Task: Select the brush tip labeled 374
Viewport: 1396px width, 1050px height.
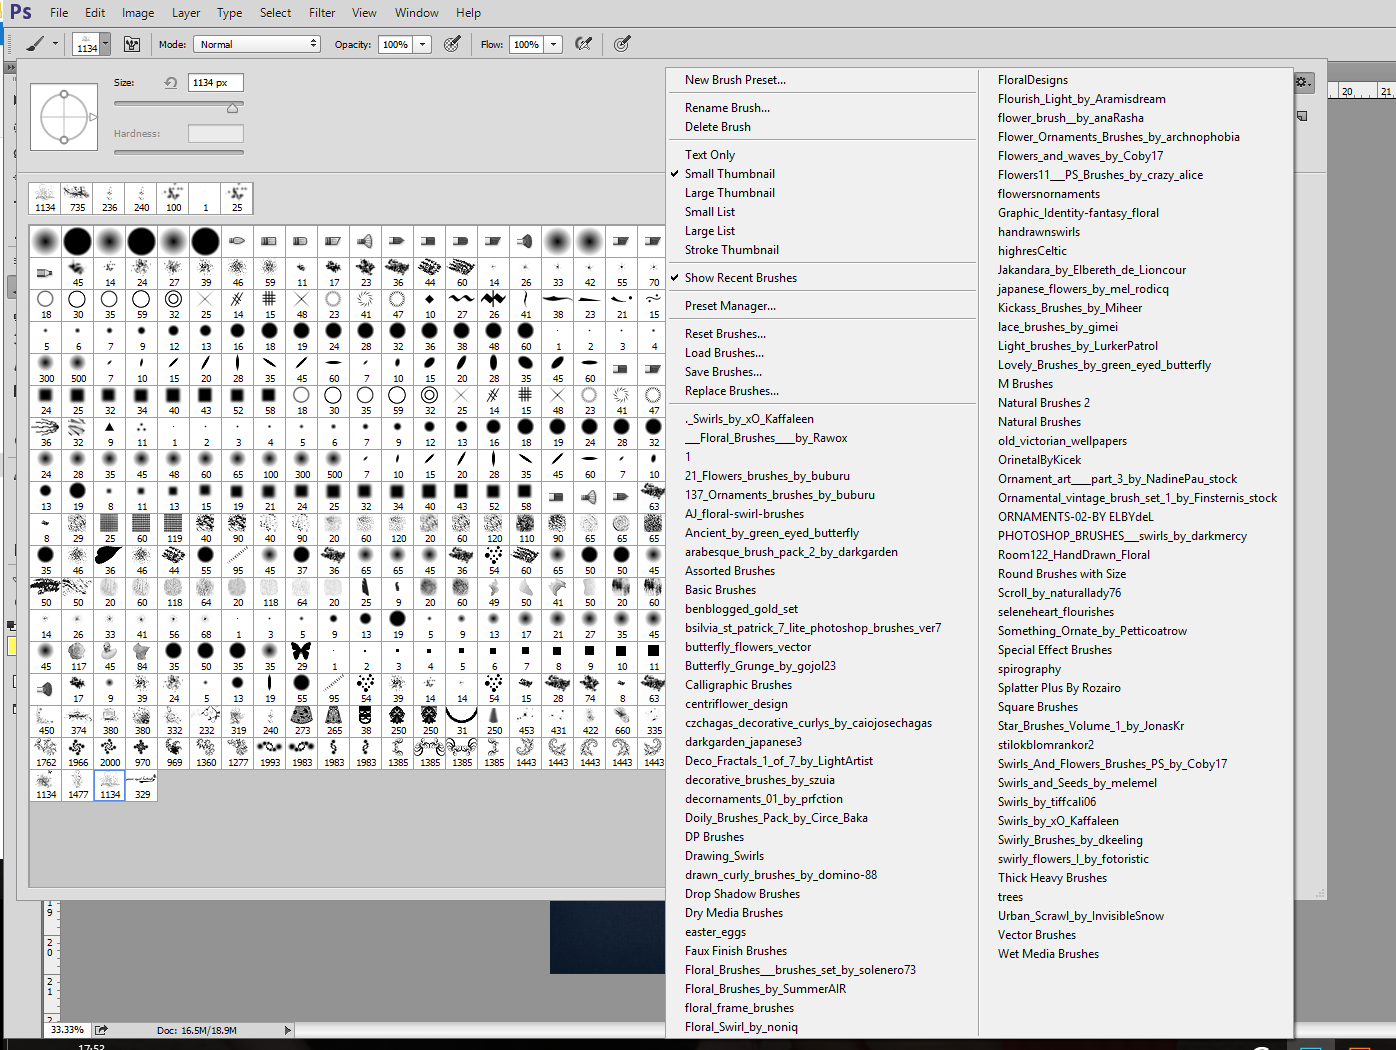Action: (78, 721)
